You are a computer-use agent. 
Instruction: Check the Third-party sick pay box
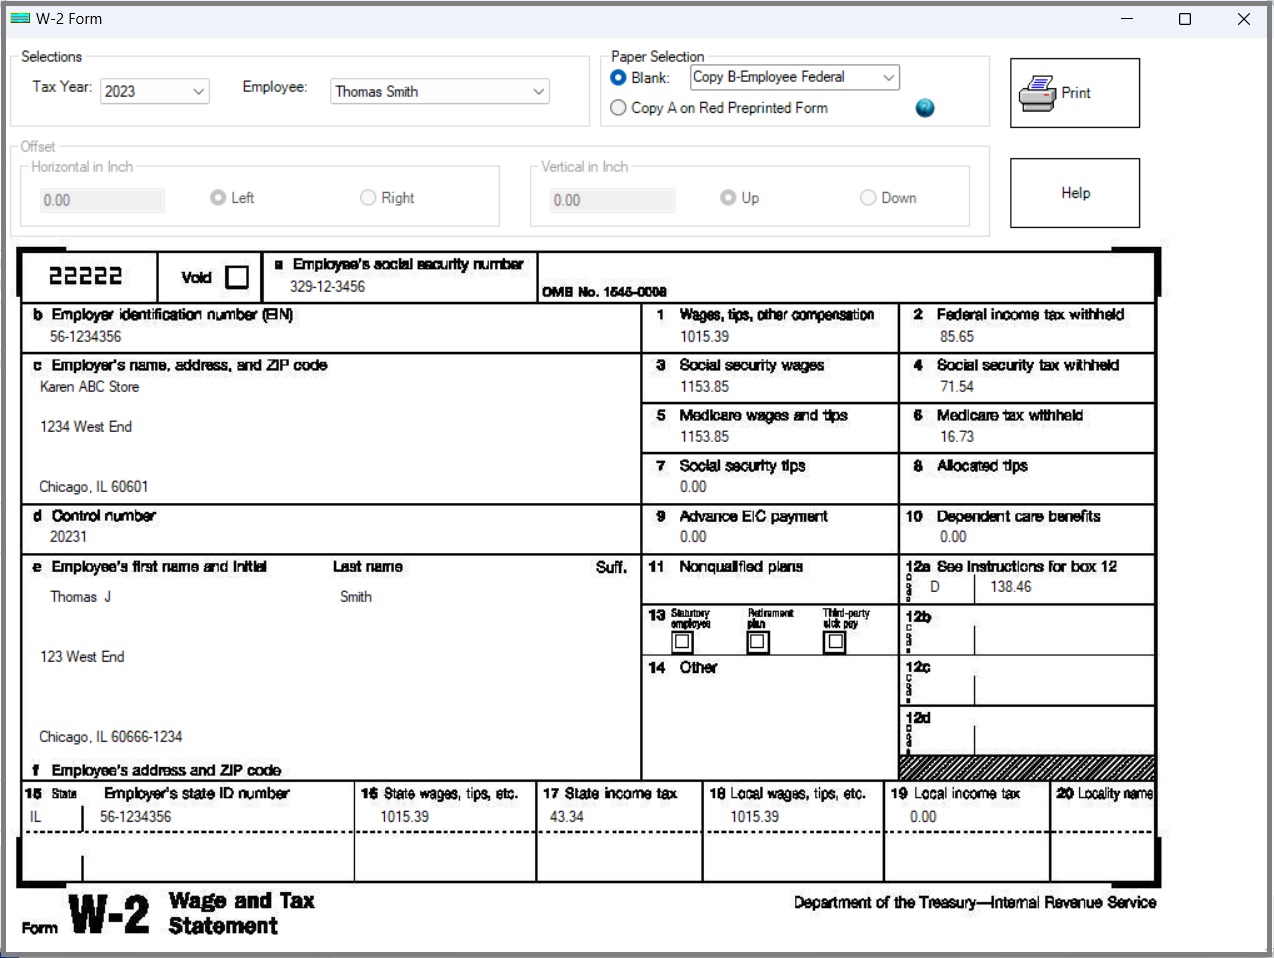point(834,642)
